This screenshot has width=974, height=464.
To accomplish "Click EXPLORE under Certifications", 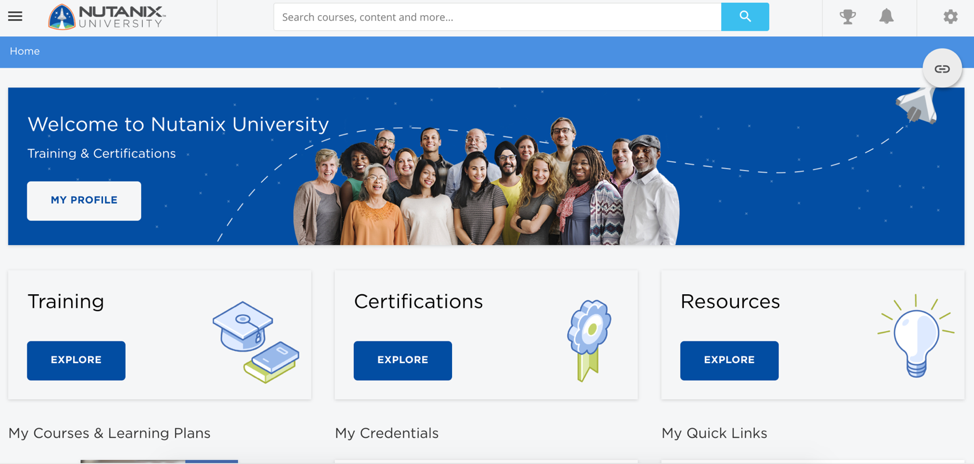I will 403,360.
